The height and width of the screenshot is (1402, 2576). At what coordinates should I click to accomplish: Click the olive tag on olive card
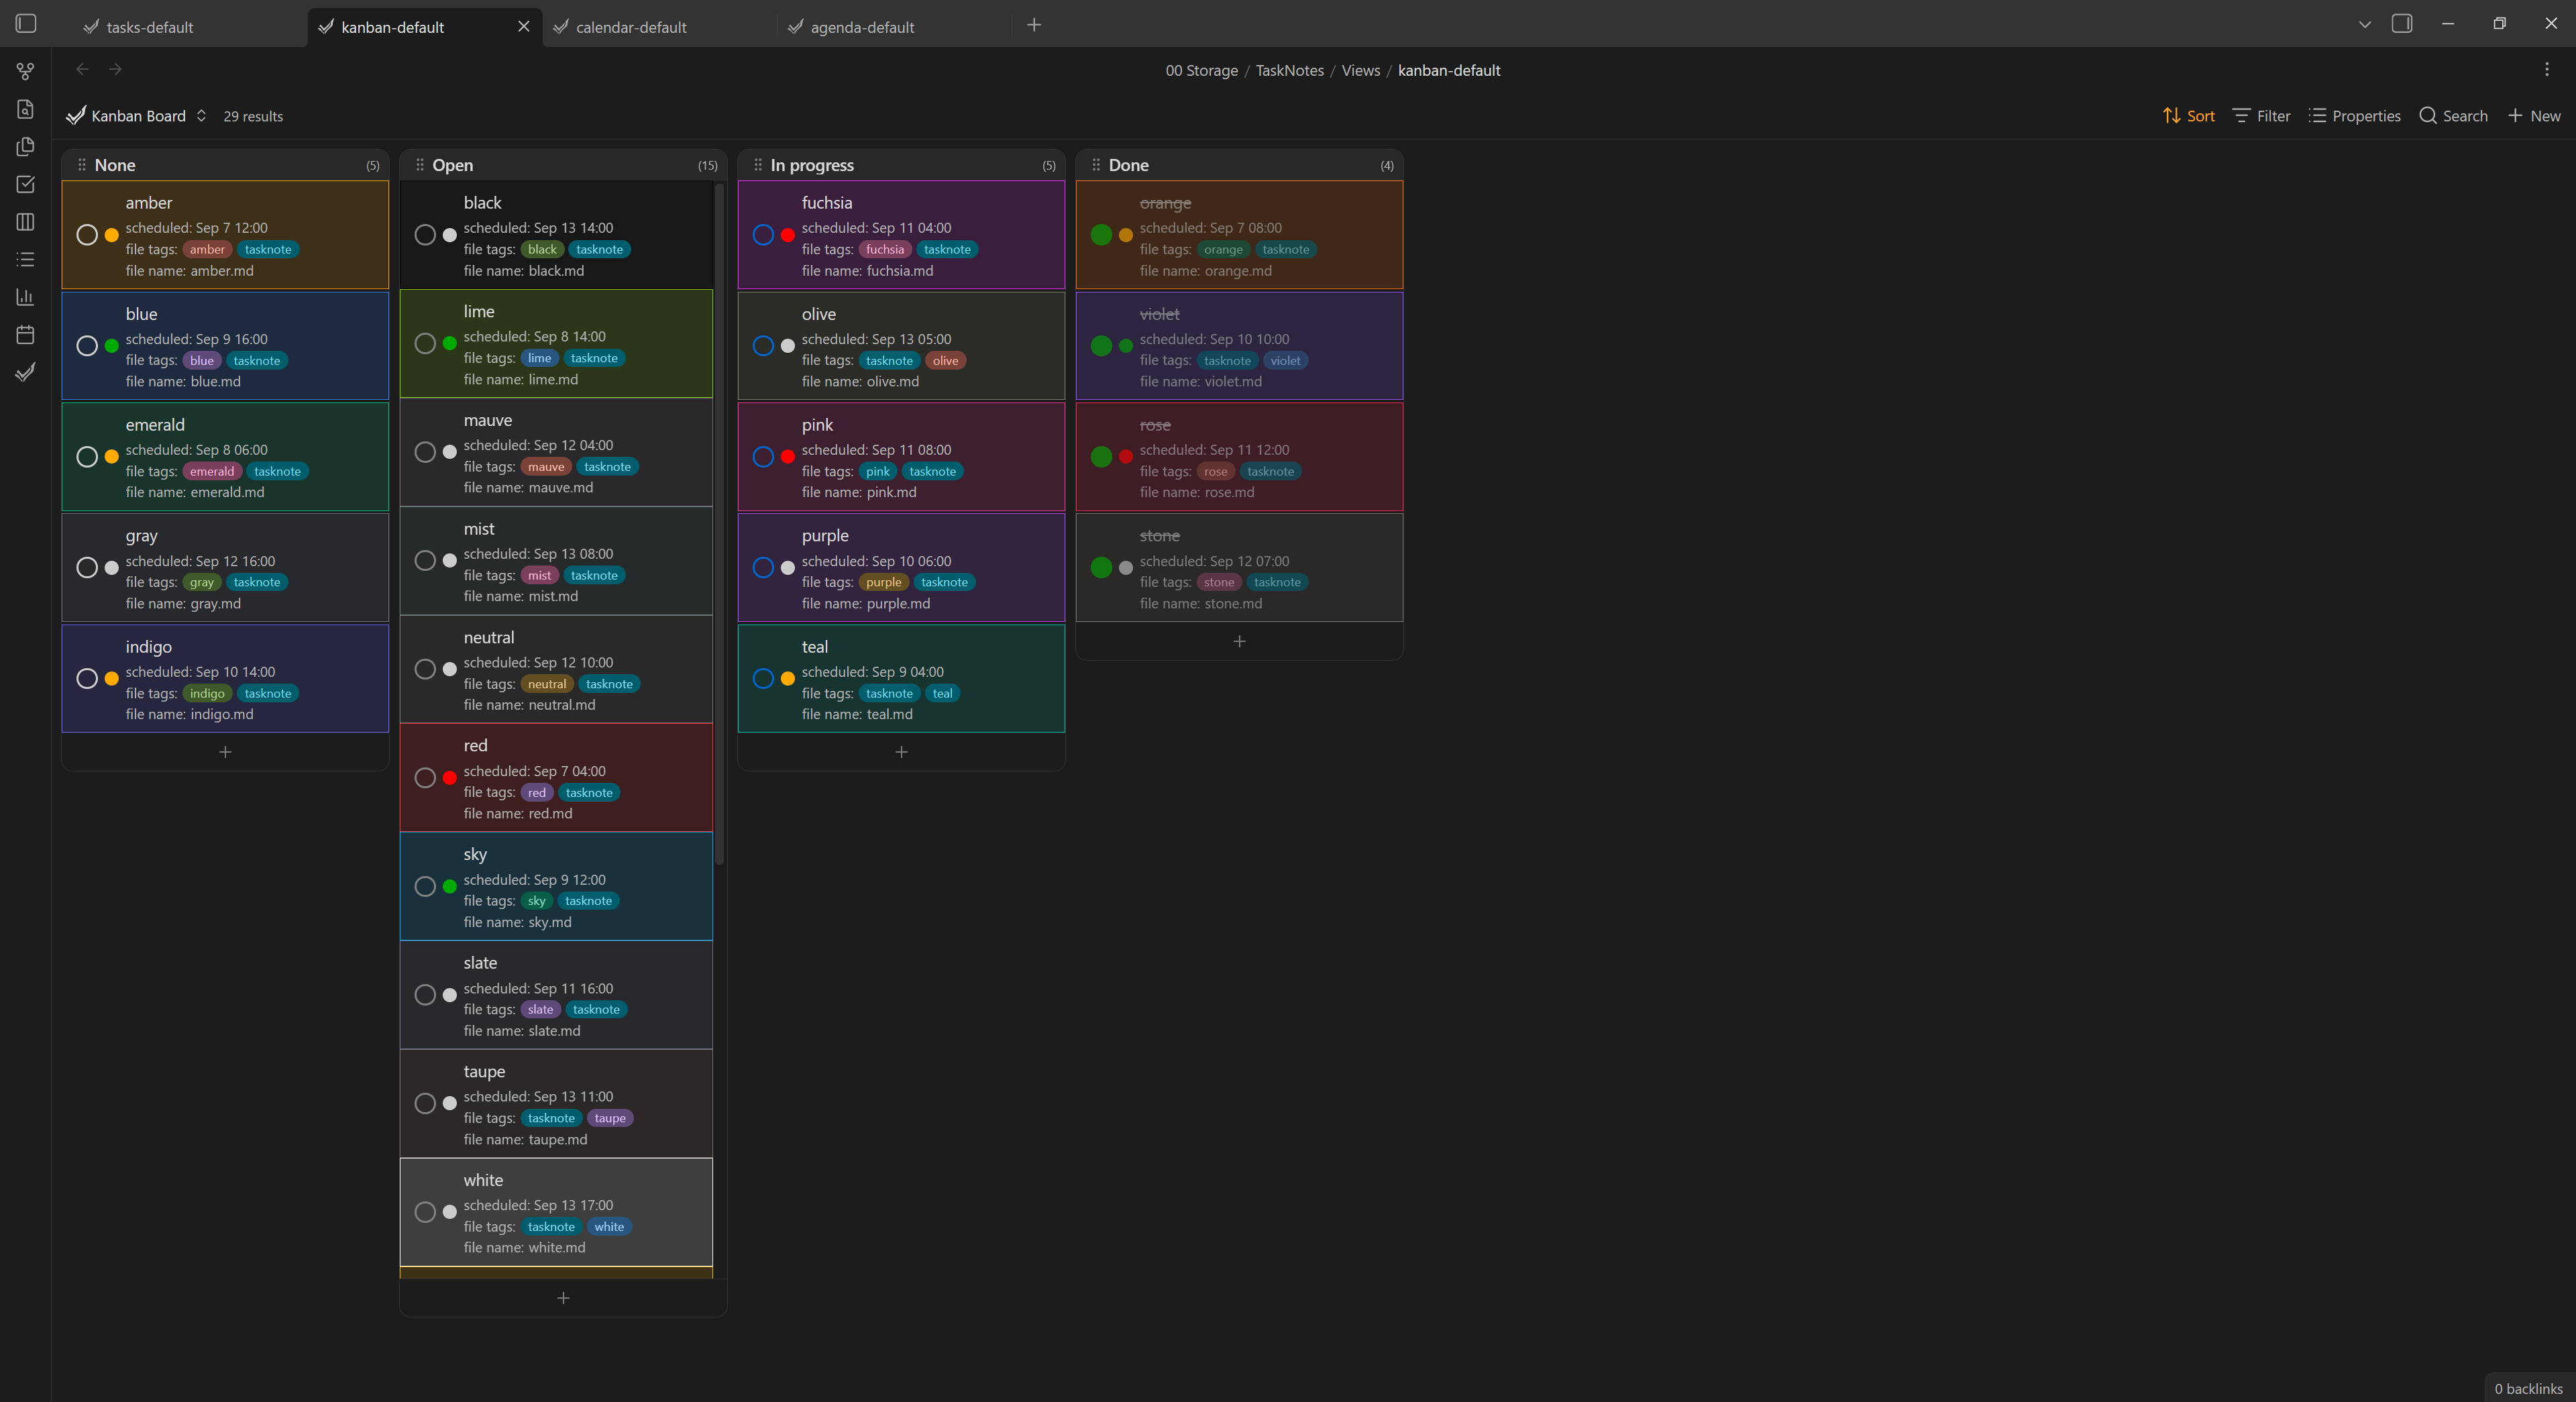point(945,361)
